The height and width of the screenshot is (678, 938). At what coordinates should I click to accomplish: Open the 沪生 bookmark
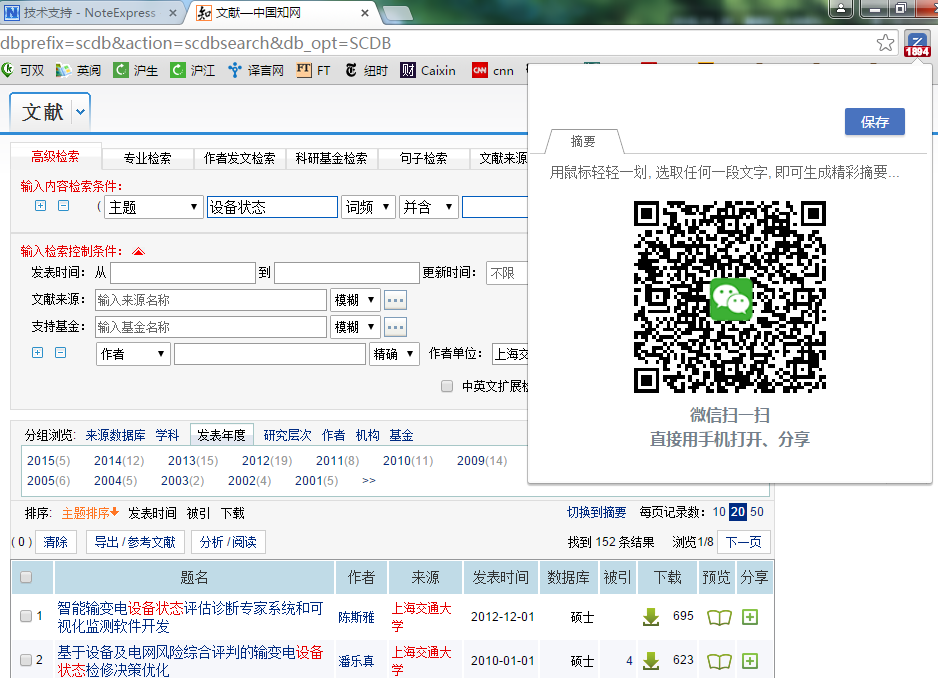[x=136, y=71]
